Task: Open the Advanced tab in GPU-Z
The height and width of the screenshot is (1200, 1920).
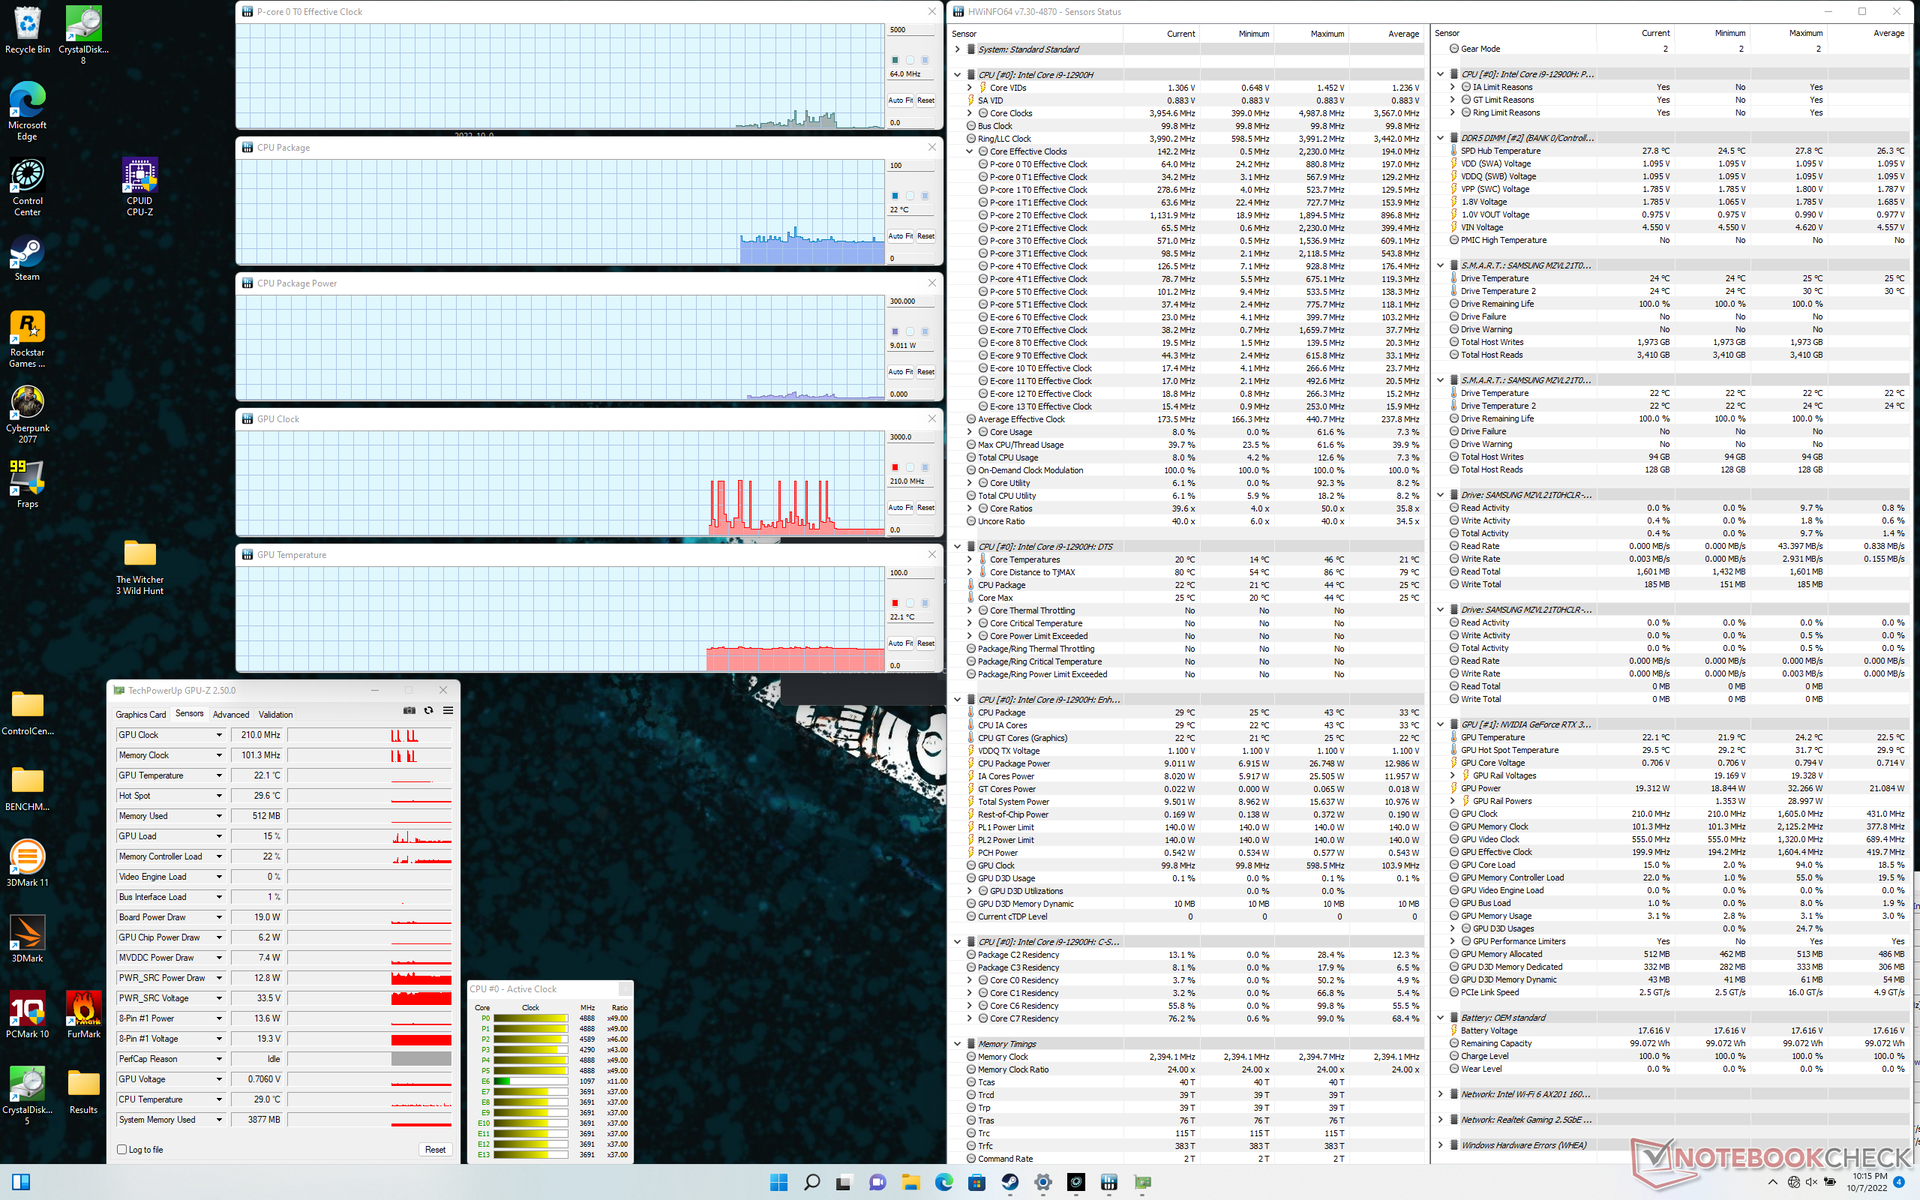Action: pos(231,714)
